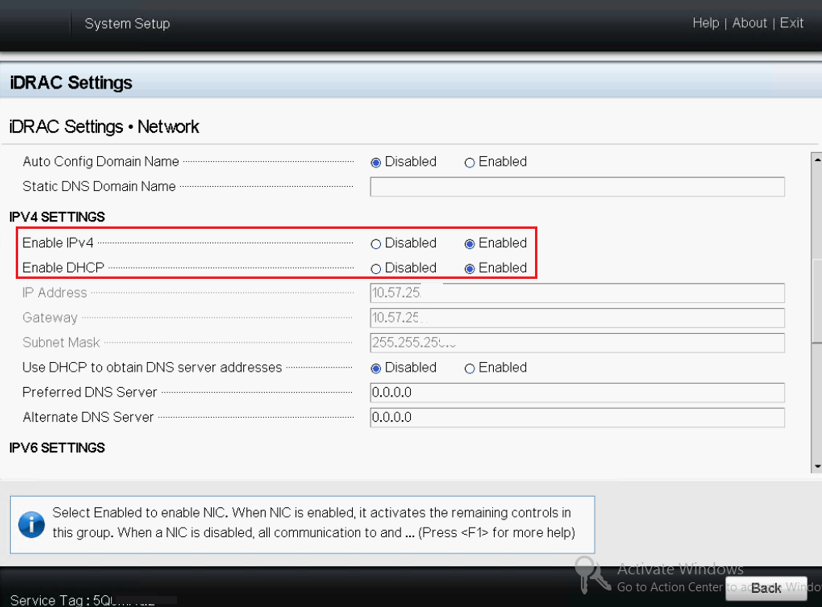Click the Preferred DNS Server field
Image resolution: width=822 pixels, height=607 pixels.
pyautogui.click(x=577, y=393)
